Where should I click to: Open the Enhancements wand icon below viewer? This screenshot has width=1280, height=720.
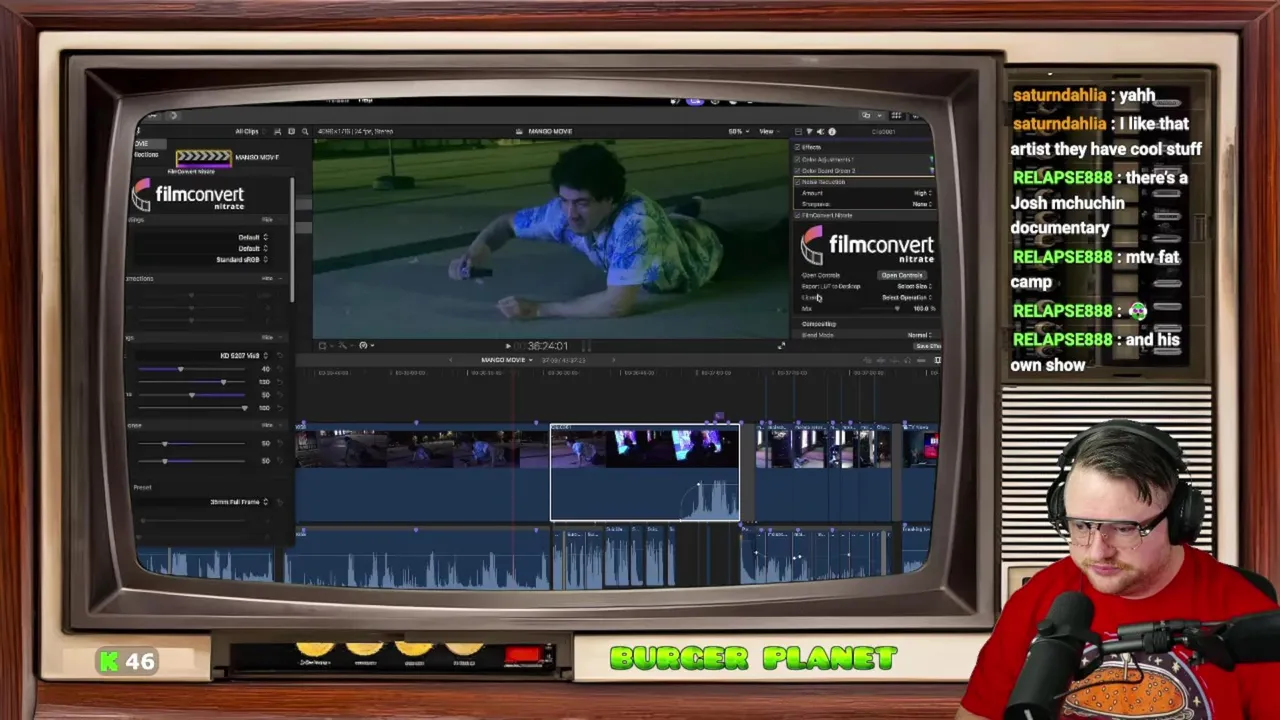tap(343, 346)
